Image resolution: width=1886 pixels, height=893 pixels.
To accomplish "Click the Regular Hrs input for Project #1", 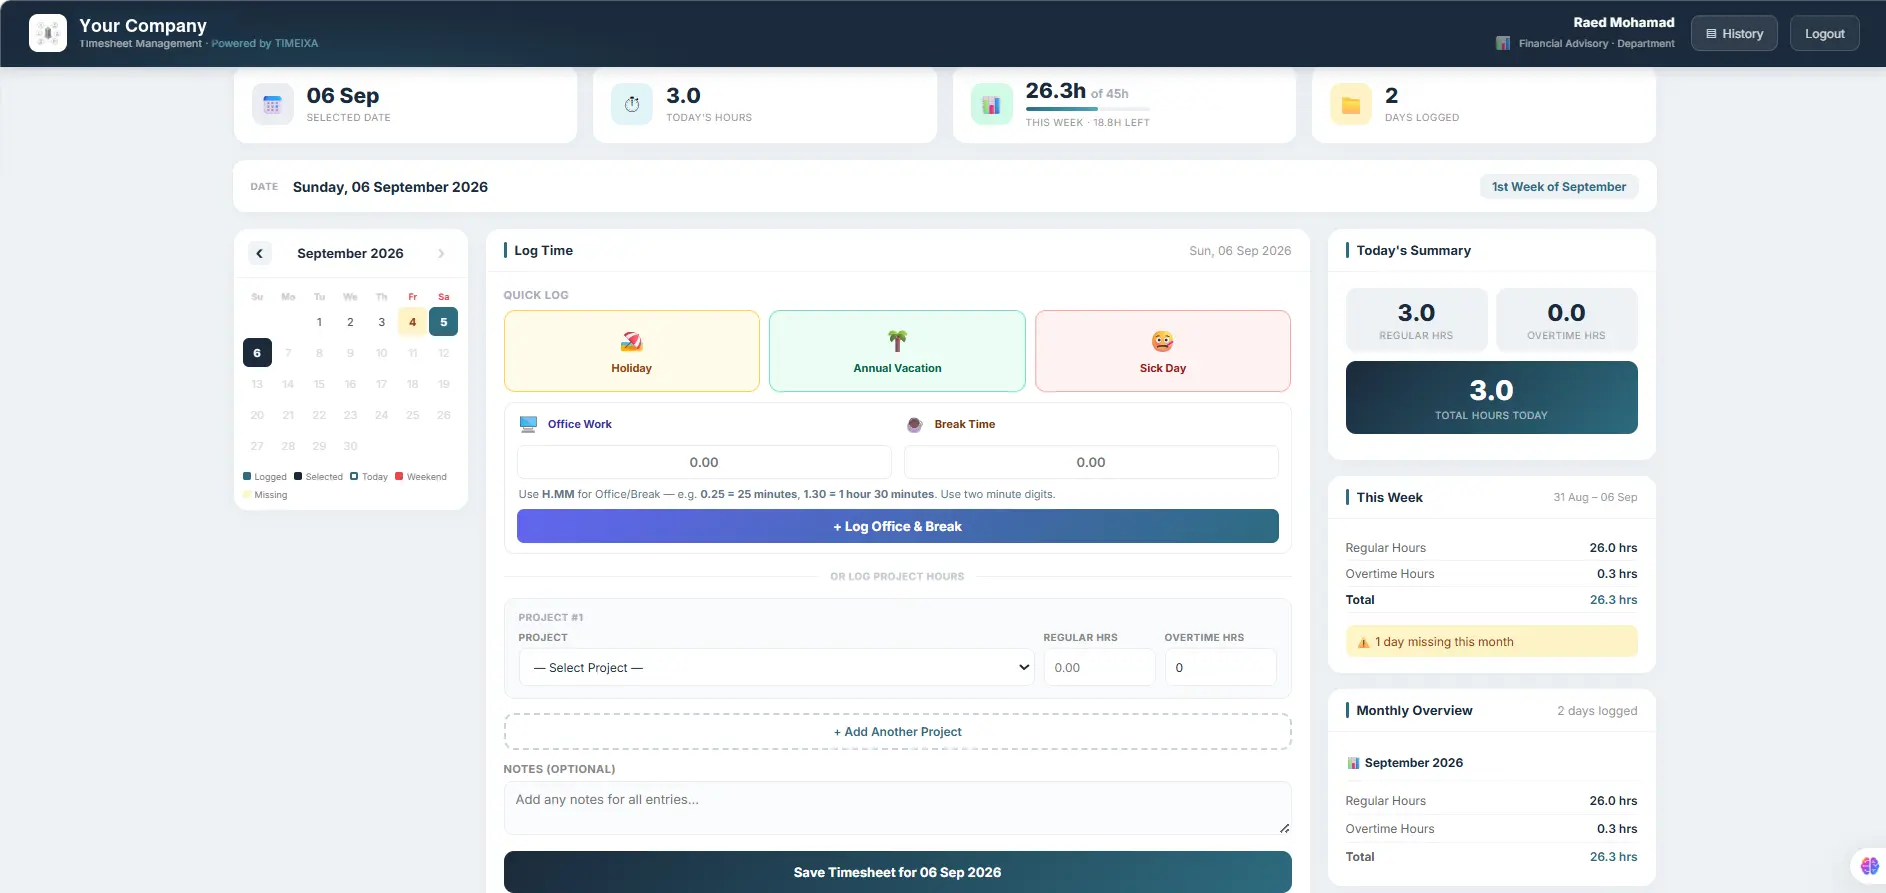I will click(x=1099, y=667).
